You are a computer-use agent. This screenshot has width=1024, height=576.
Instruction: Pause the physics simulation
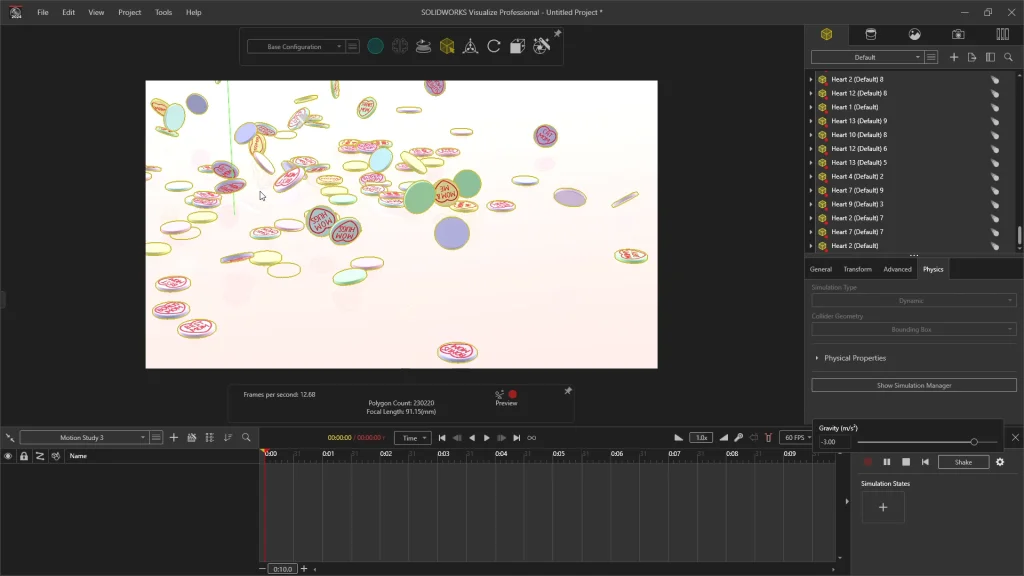click(x=886, y=462)
